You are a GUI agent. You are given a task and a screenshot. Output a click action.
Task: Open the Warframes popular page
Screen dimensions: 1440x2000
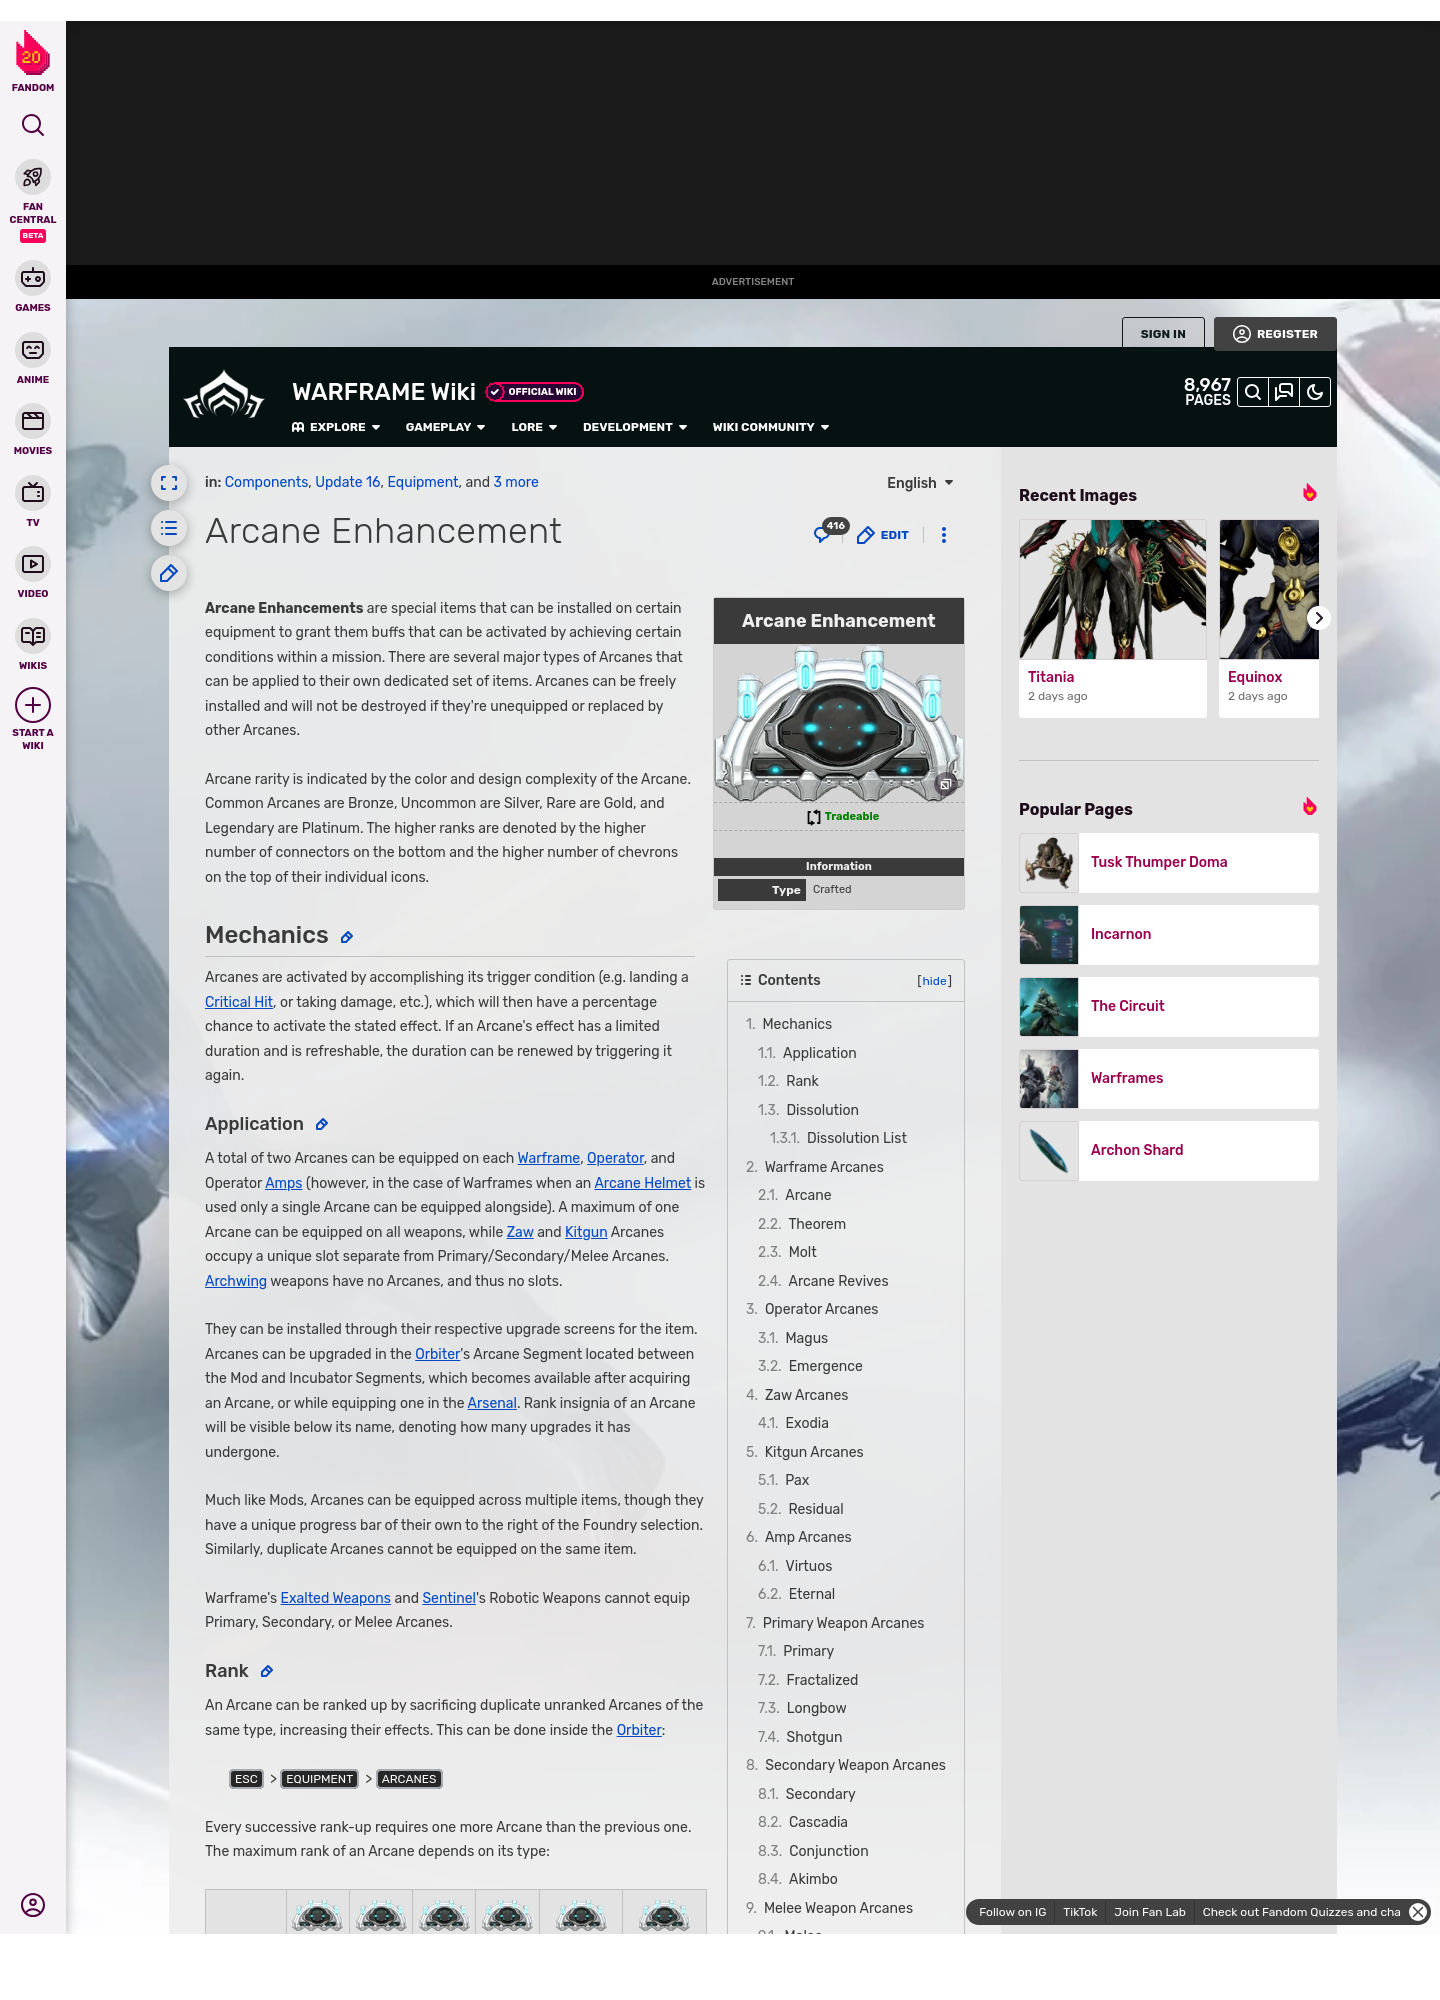[x=1169, y=1079]
